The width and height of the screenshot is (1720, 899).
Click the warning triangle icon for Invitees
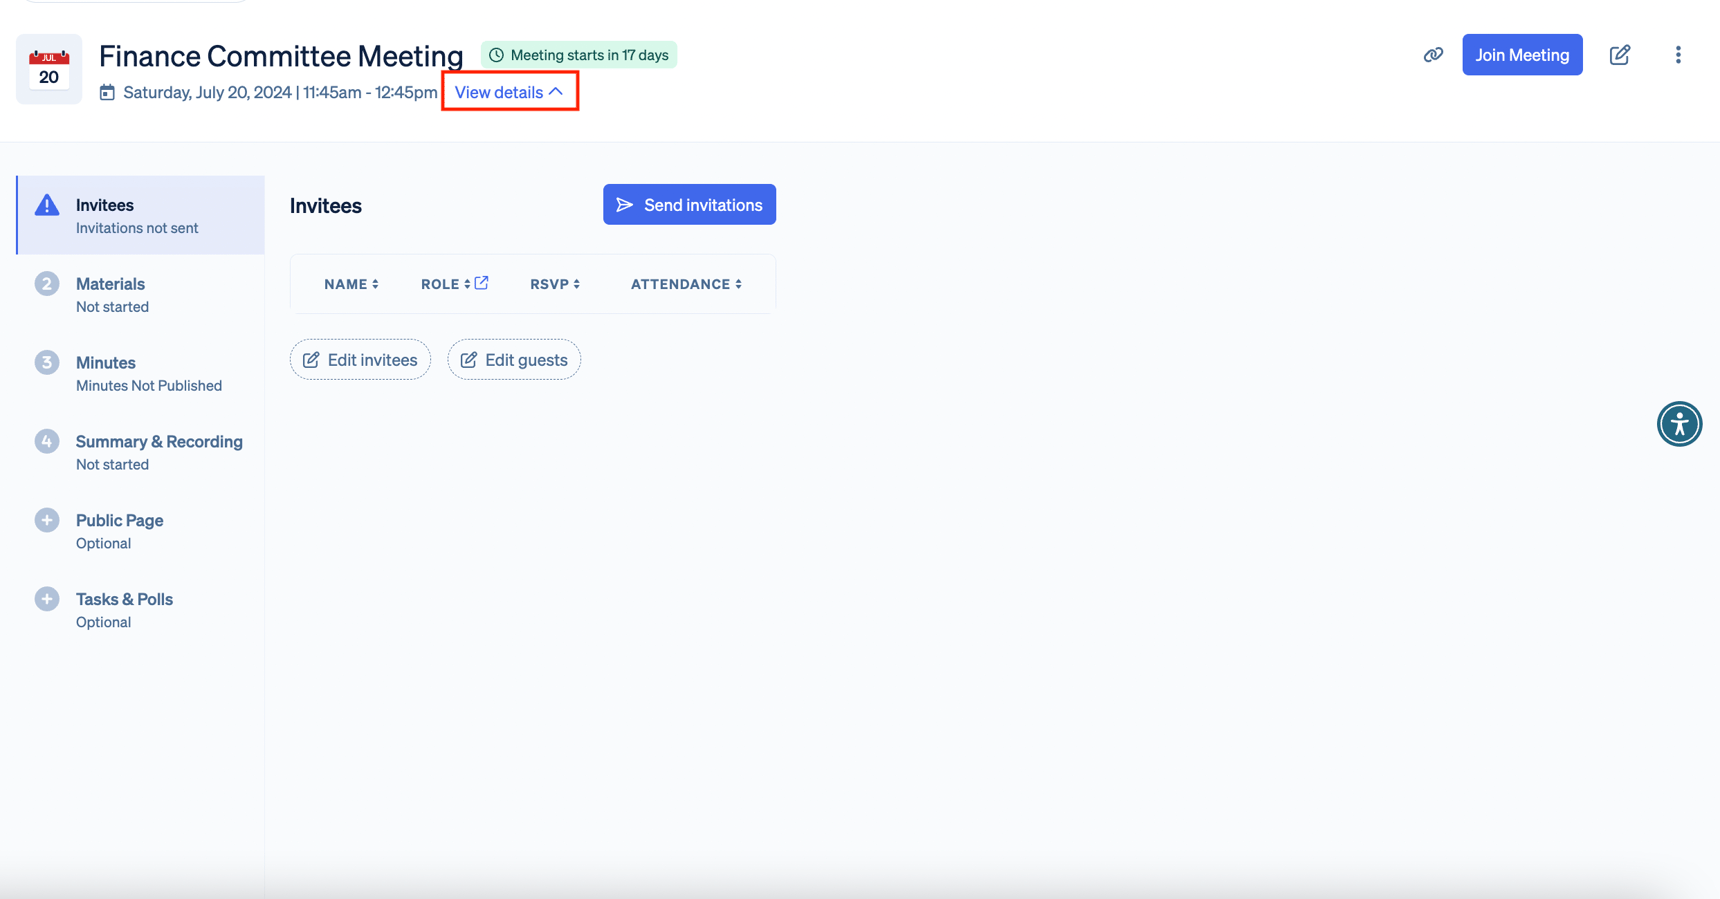(x=47, y=205)
